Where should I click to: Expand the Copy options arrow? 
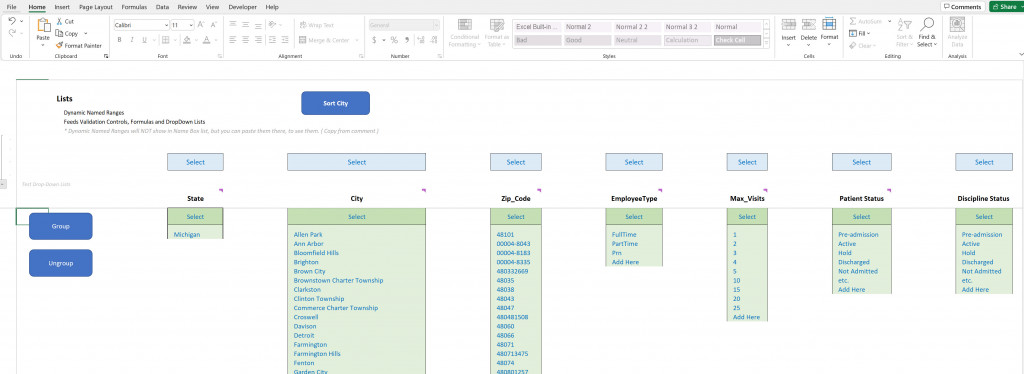86,34
